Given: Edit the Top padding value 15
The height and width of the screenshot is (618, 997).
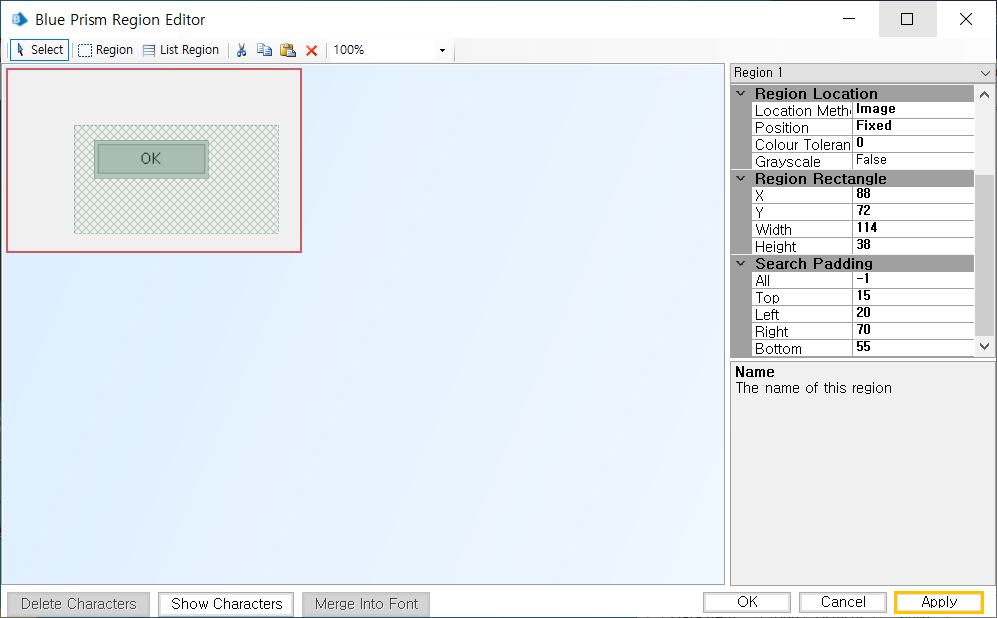Looking at the screenshot, I should [913, 296].
